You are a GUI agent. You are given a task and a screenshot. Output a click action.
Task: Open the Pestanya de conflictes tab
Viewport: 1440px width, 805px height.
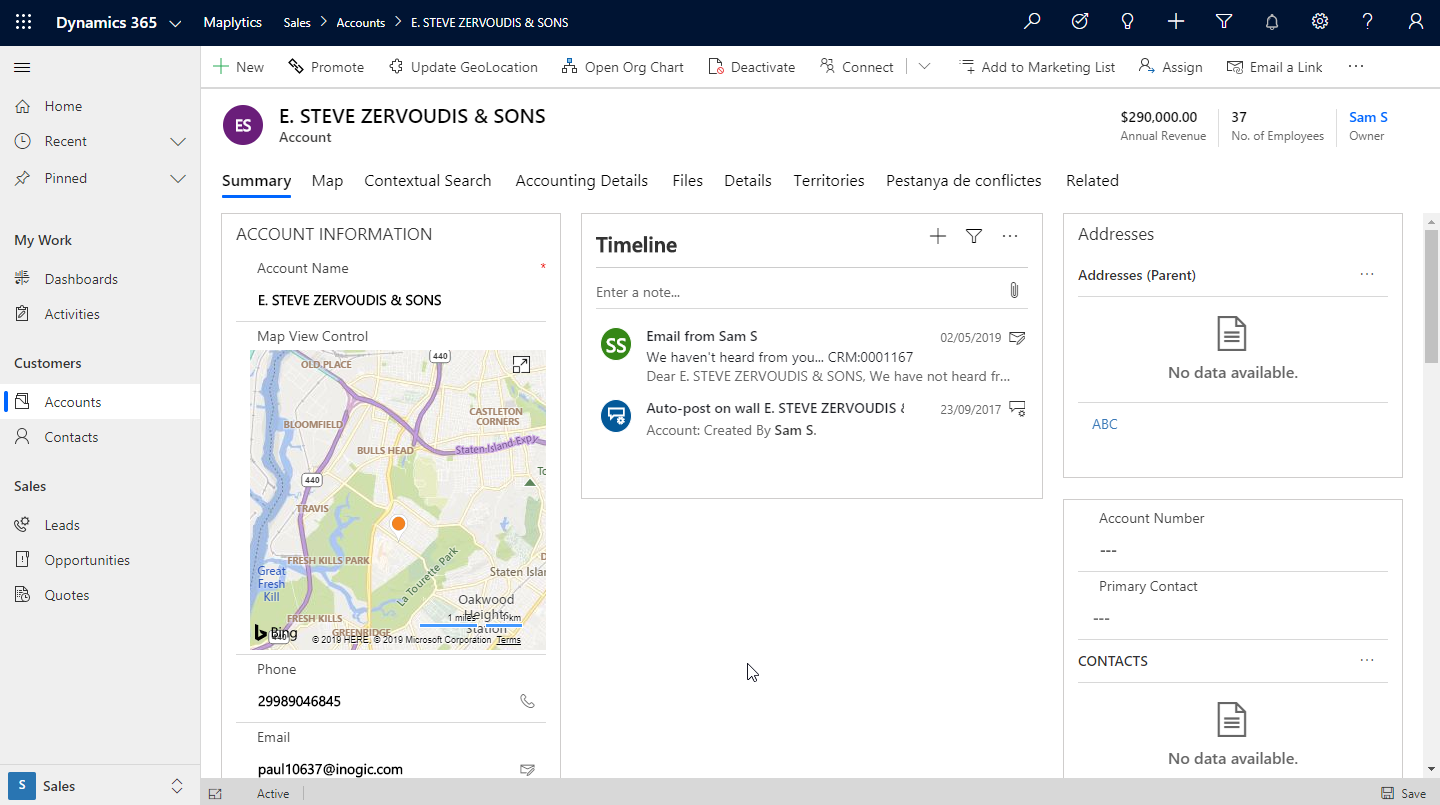click(964, 181)
